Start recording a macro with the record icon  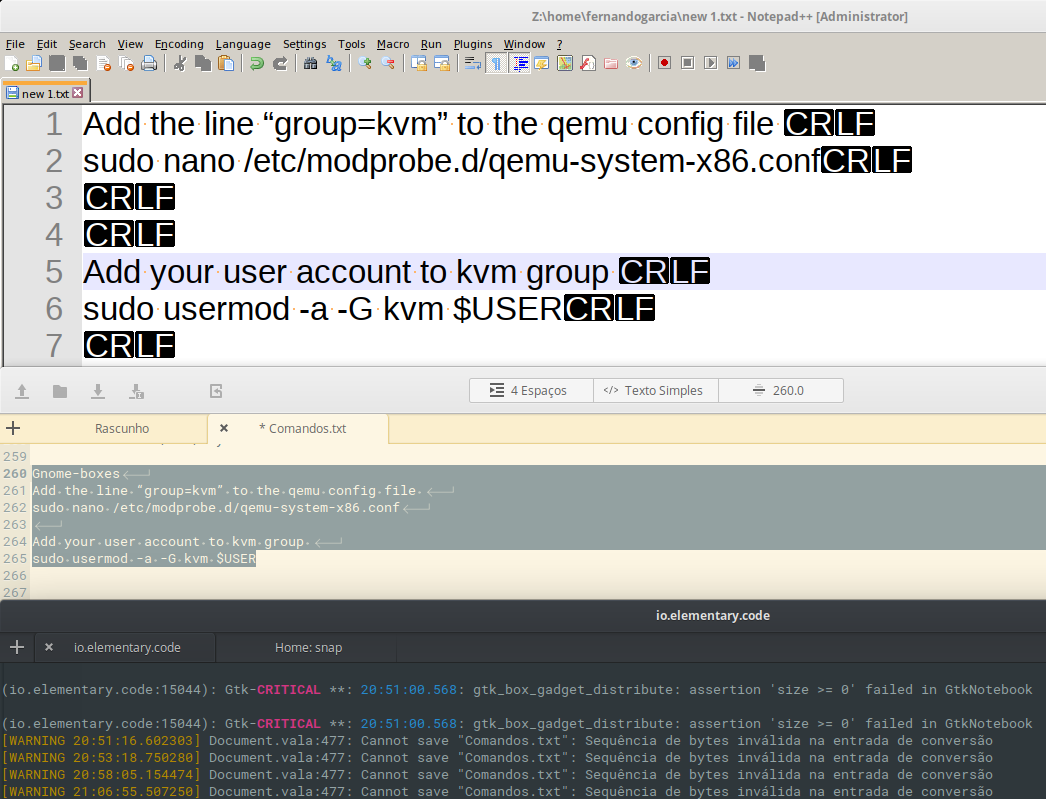click(x=662, y=63)
